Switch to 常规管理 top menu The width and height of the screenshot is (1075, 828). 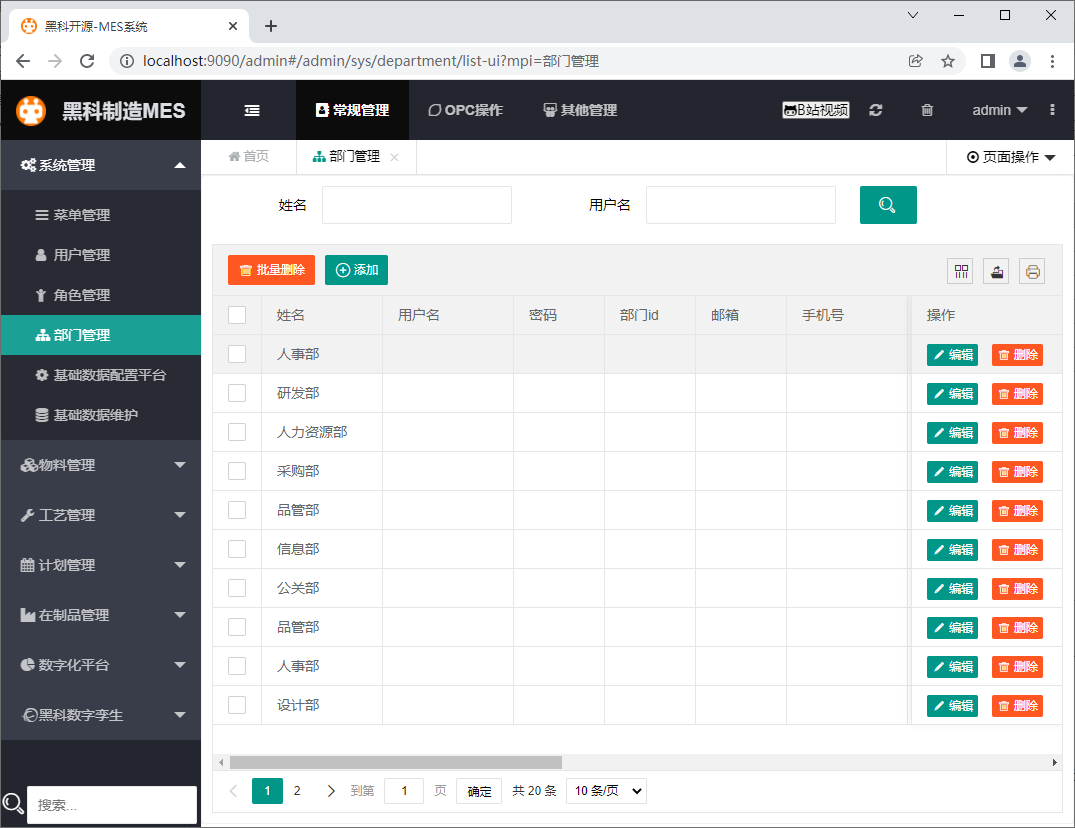[x=352, y=110]
